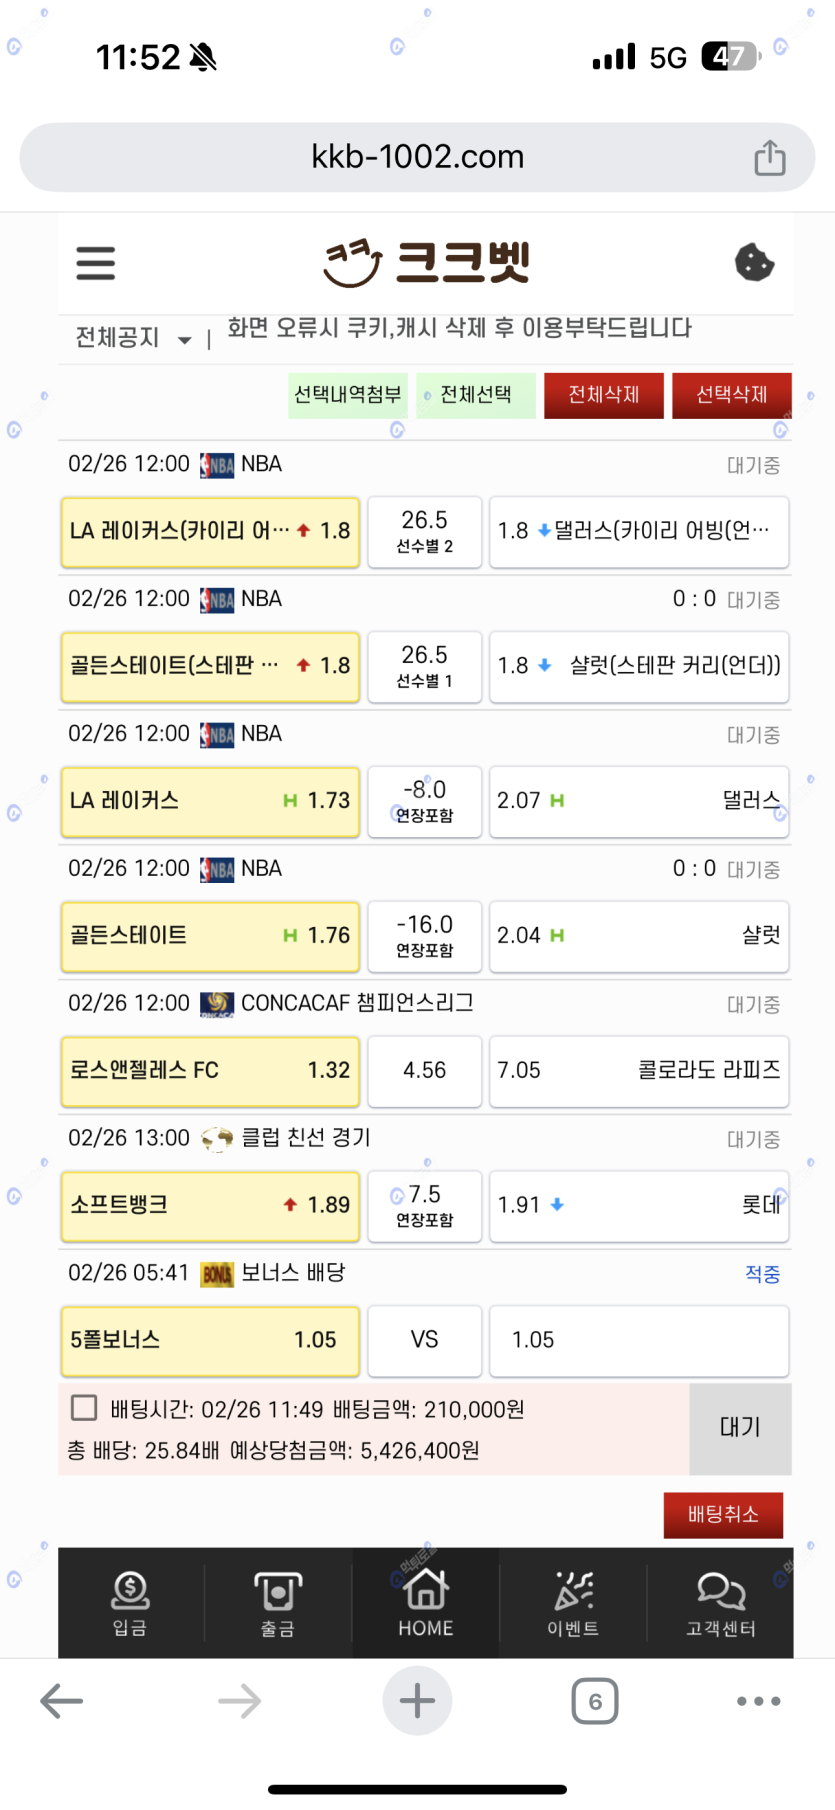Open a new tab with plus button

coord(417,1701)
